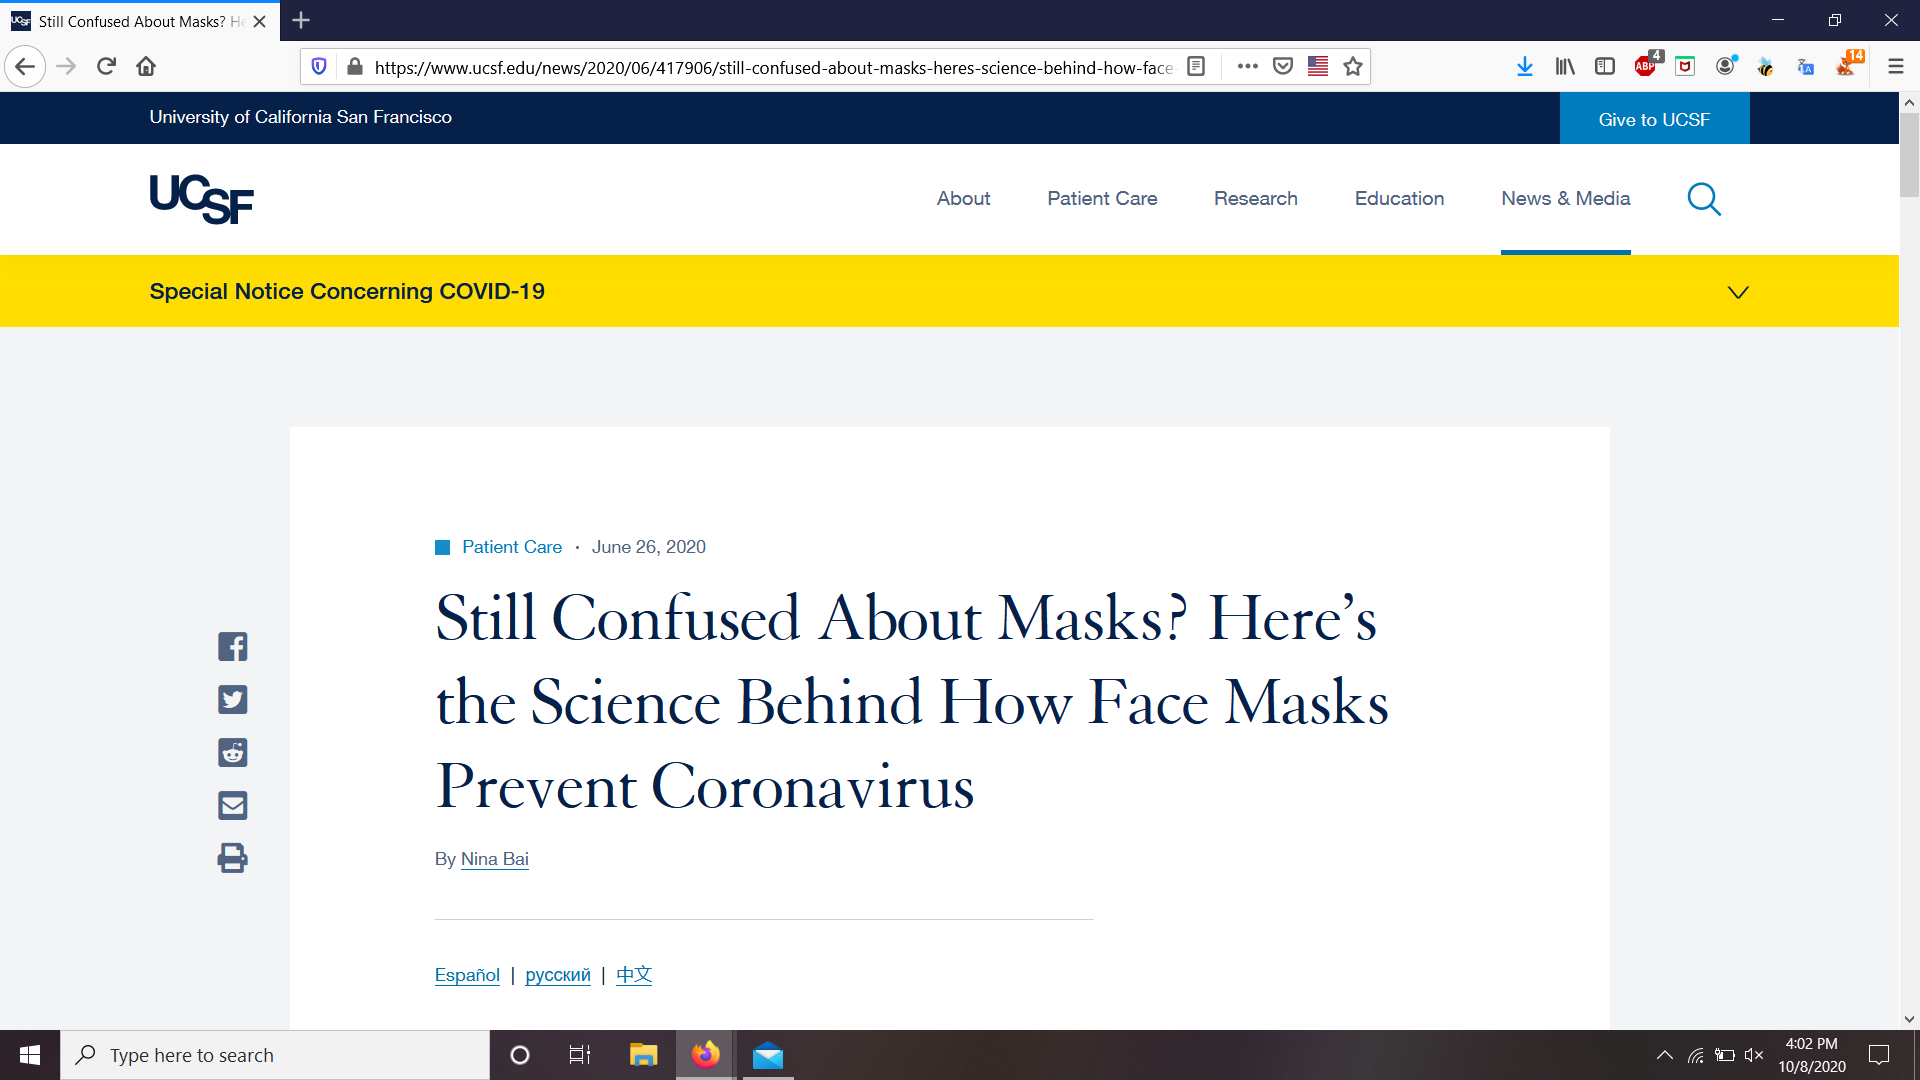Email this article icon
The width and height of the screenshot is (1920, 1080).
click(x=232, y=806)
